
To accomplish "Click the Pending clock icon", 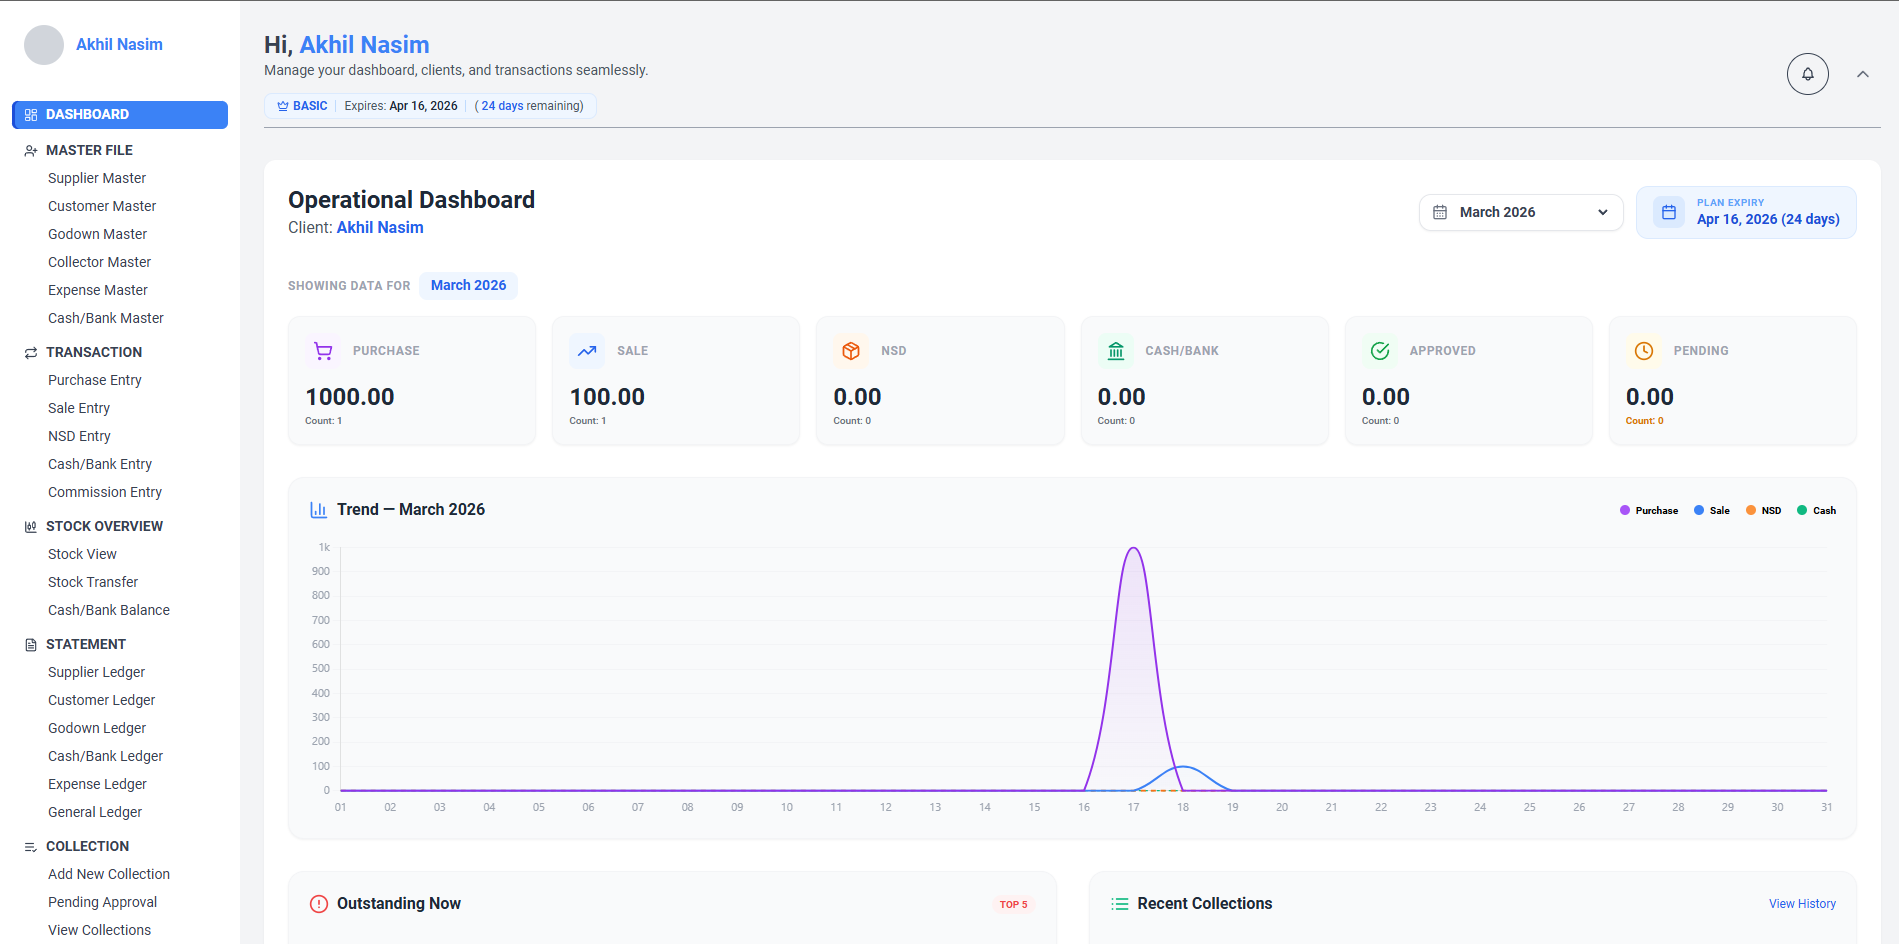I will click(x=1643, y=351).
